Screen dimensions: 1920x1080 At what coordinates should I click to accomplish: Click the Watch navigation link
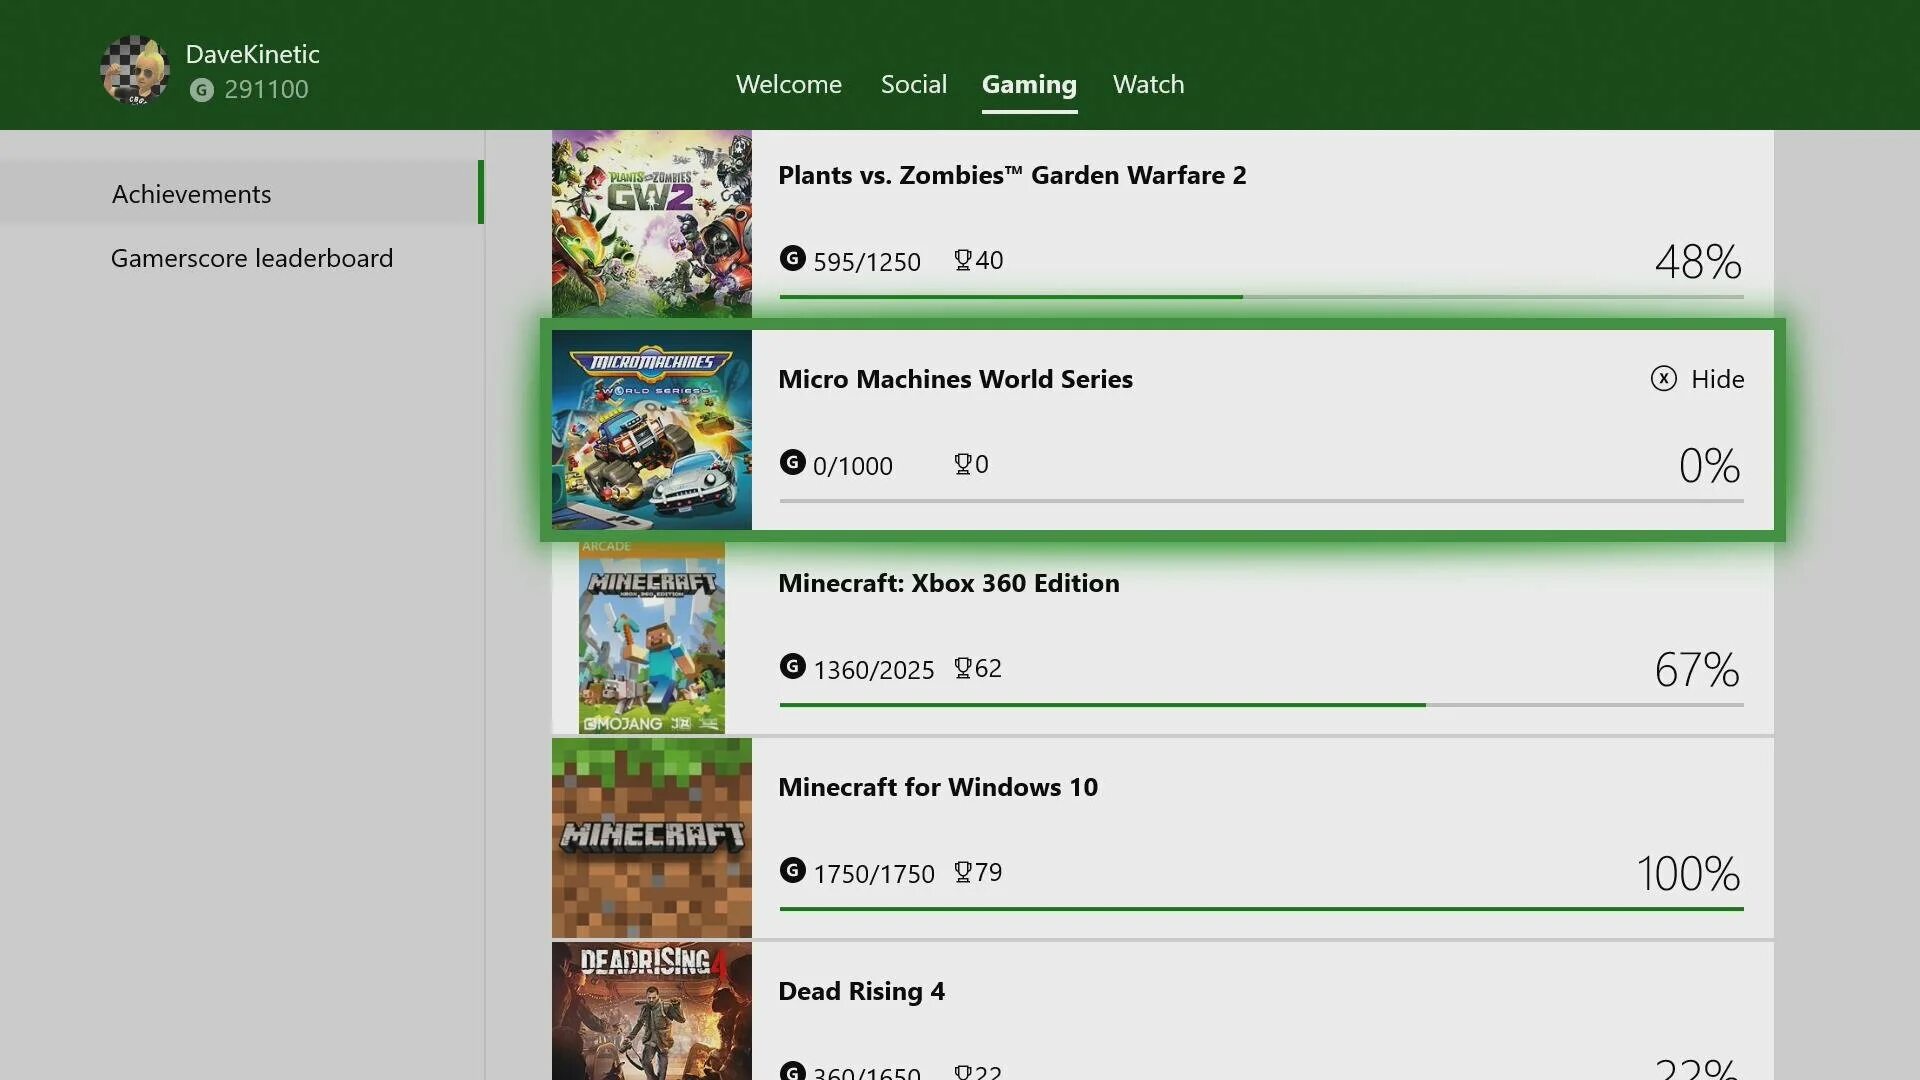coord(1147,82)
